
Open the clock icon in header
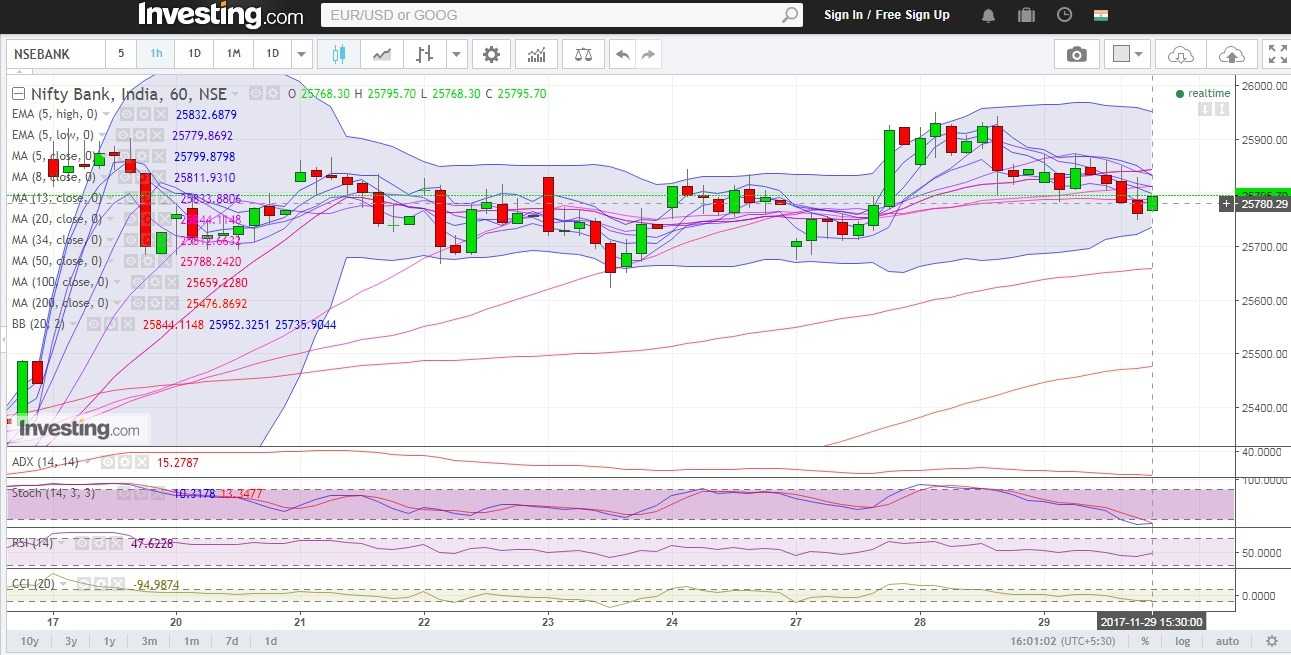click(x=1064, y=15)
